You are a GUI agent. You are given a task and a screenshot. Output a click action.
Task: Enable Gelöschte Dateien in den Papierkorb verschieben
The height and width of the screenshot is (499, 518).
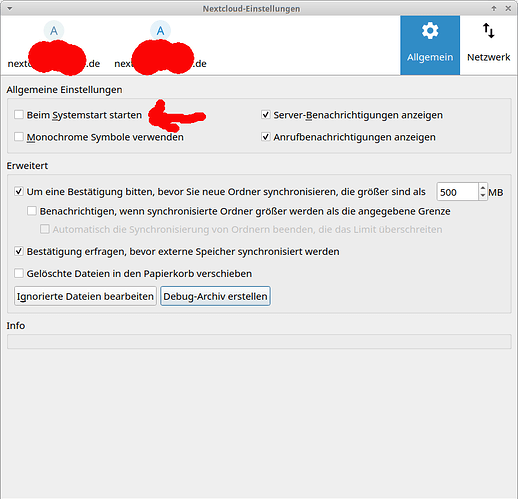pos(19,273)
